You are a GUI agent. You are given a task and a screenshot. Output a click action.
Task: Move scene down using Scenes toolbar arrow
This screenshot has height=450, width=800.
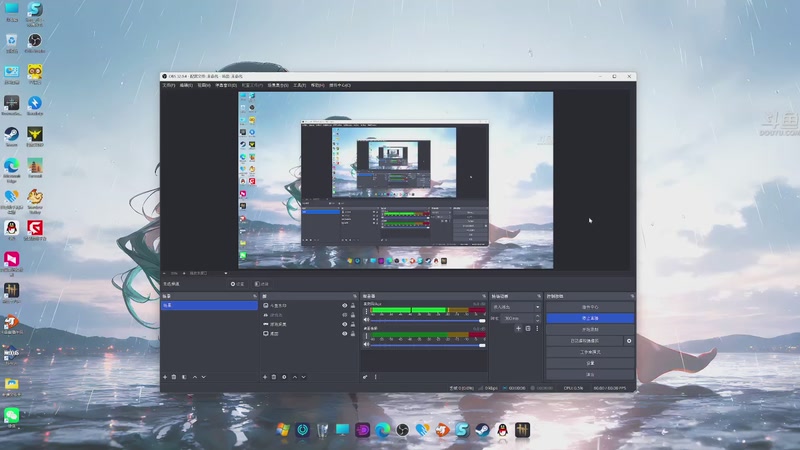tap(204, 377)
